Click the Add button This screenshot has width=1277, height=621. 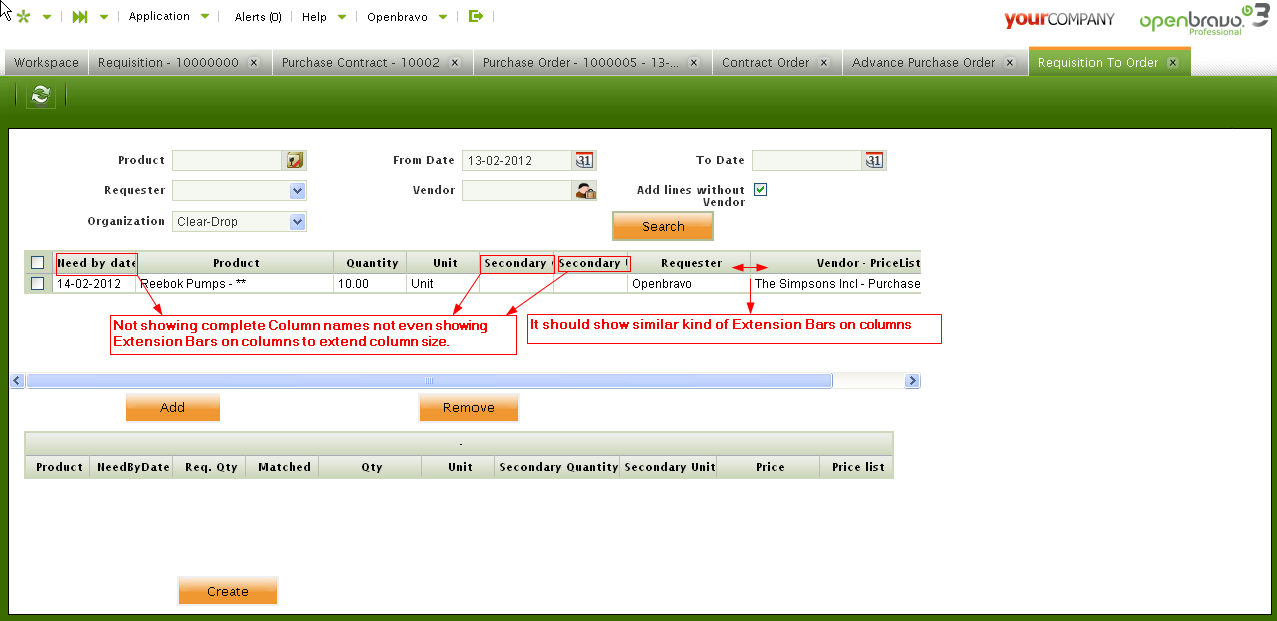pyautogui.click(x=173, y=407)
